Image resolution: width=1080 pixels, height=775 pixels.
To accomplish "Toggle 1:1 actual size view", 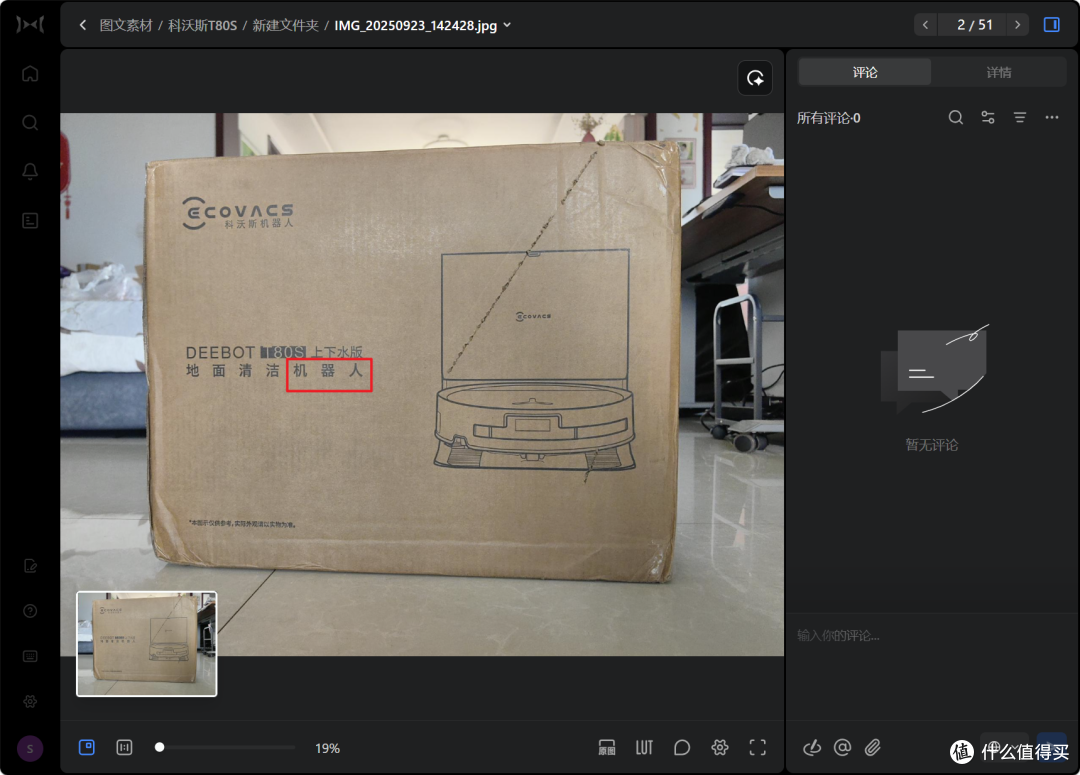I will click(124, 747).
